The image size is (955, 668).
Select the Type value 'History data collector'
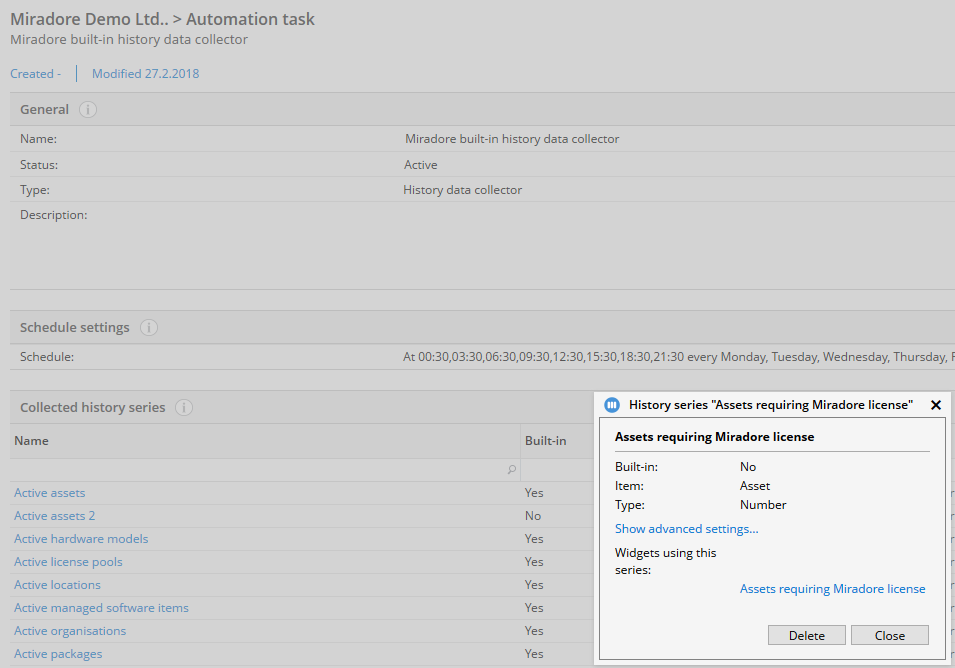coord(462,190)
